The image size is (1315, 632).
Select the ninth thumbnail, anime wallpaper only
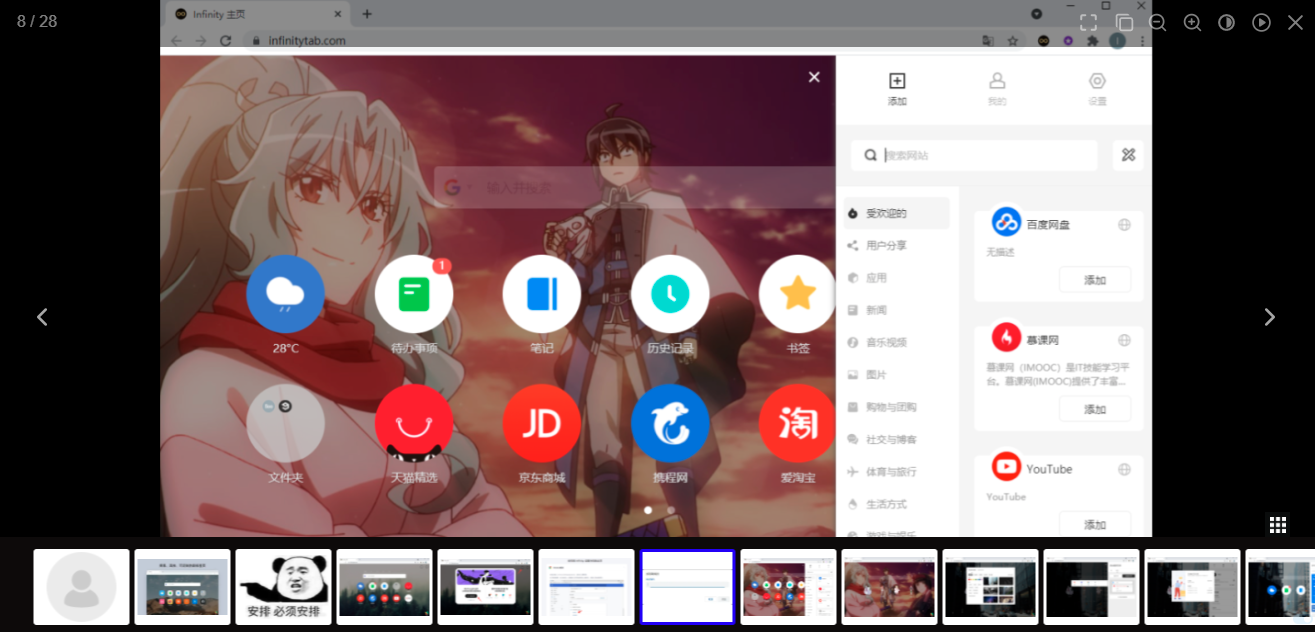[x=889, y=587]
